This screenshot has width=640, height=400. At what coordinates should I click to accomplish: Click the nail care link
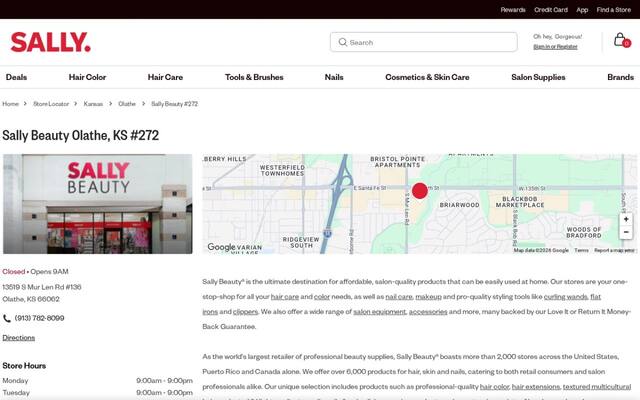399,297
